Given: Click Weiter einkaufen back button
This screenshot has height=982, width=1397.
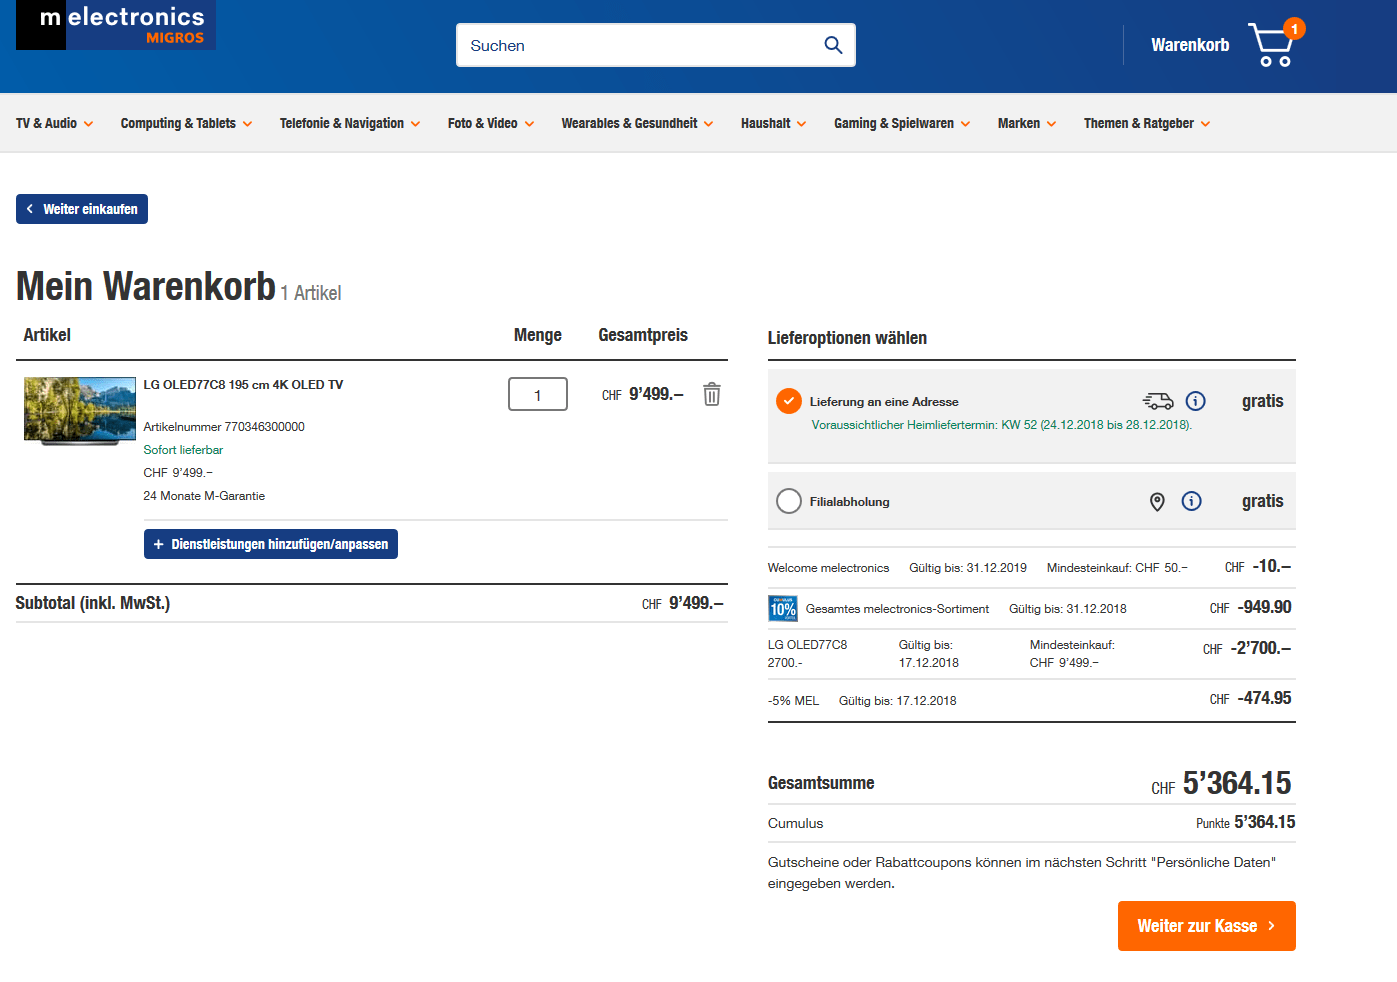Looking at the screenshot, I should [x=82, y=209].
